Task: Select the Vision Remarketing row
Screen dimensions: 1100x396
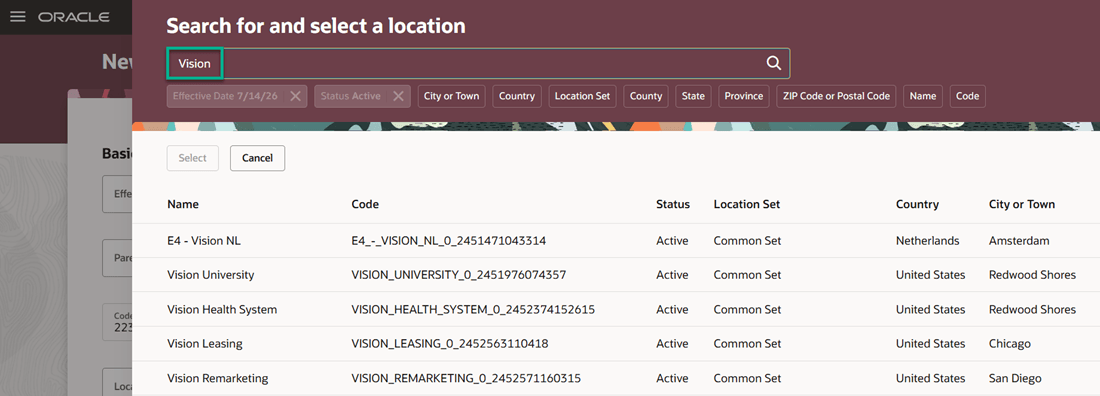Action: [616, 378]
